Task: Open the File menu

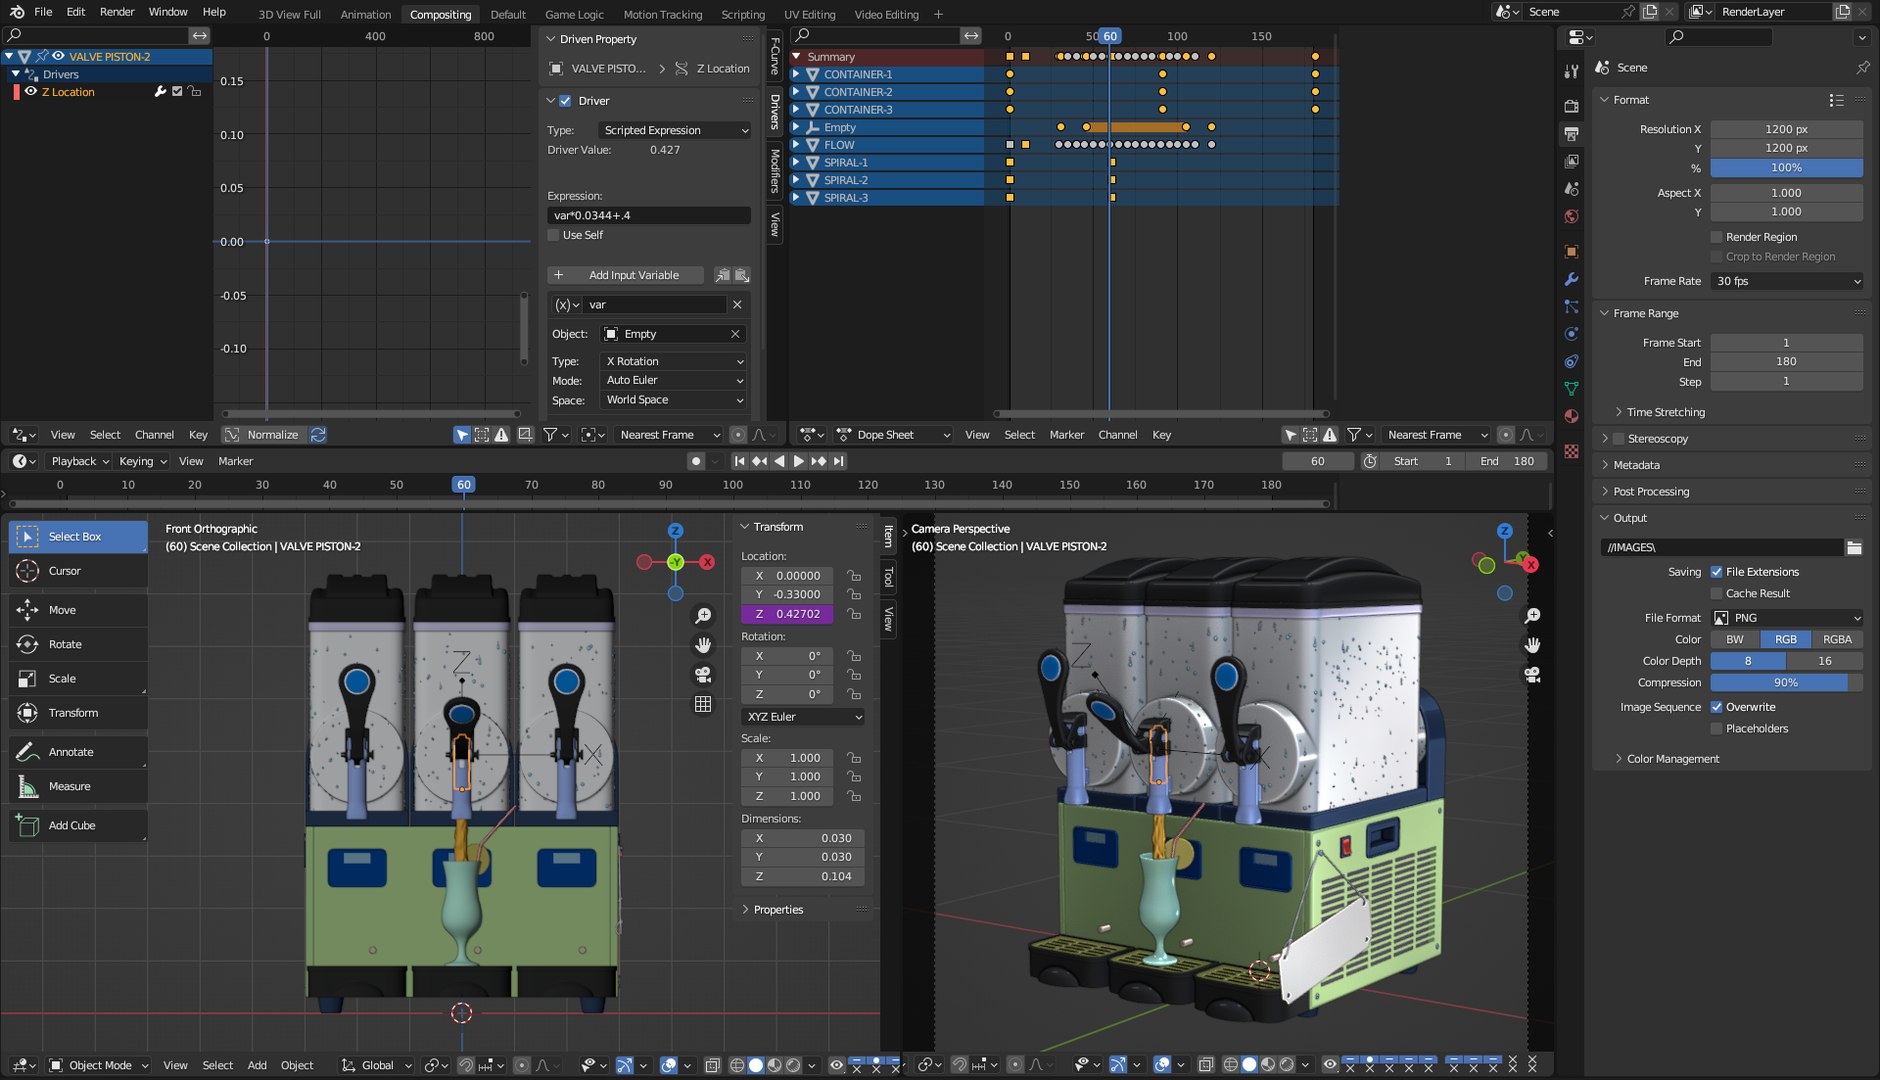Action: pos(43,12)
